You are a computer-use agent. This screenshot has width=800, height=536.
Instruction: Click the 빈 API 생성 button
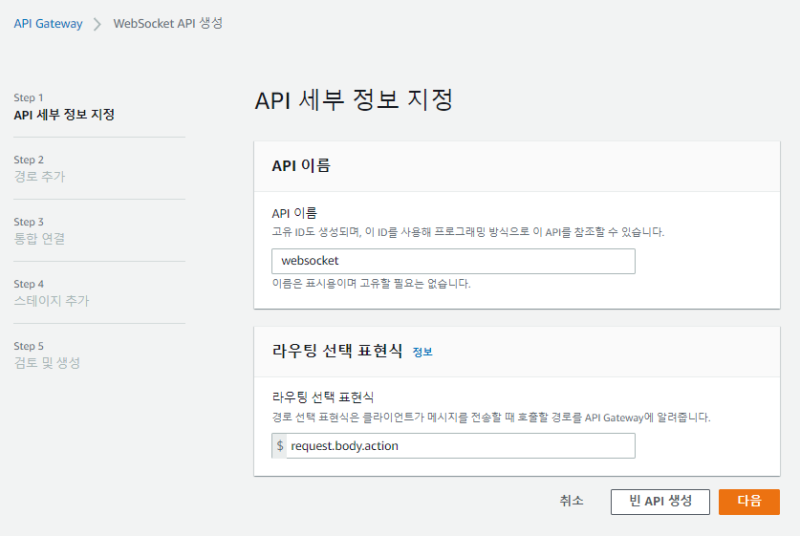(x=659, y=502)
